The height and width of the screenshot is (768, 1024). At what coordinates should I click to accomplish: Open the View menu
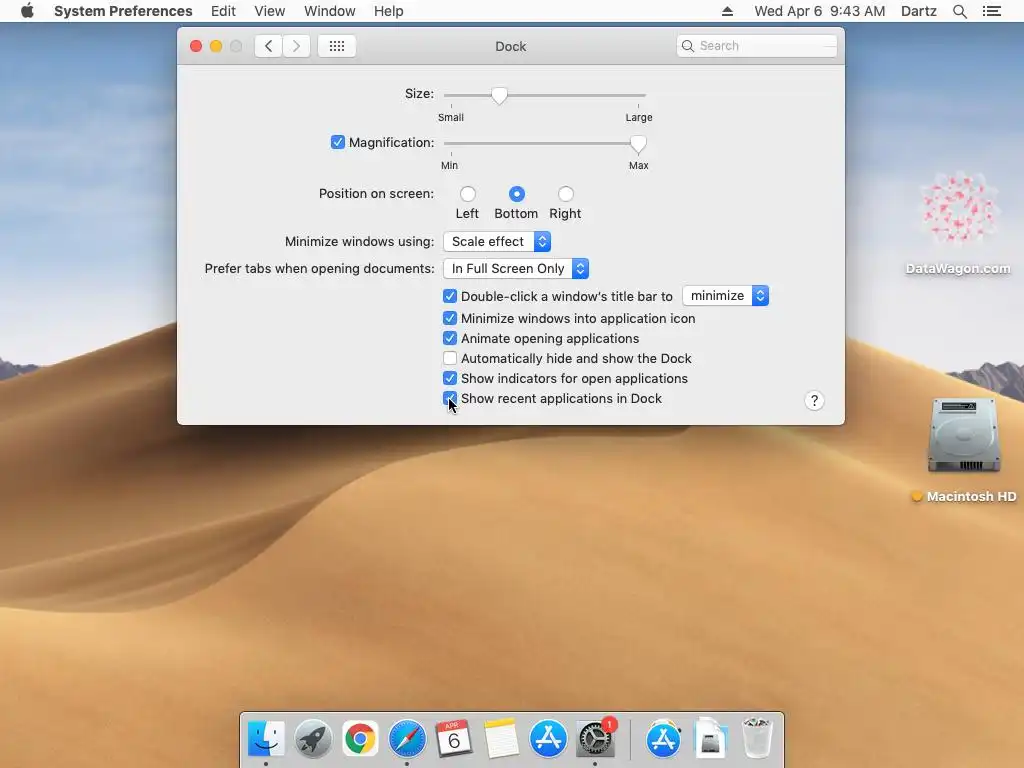[270, 11]
